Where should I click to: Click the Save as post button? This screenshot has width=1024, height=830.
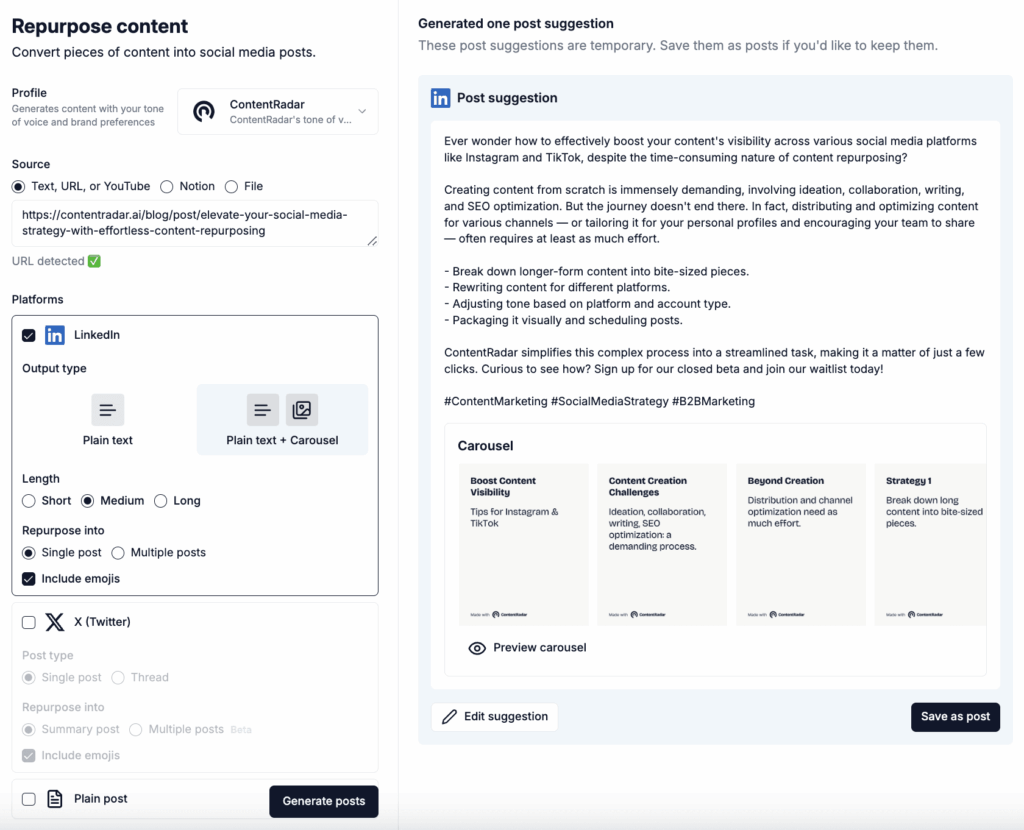(955, 717)
